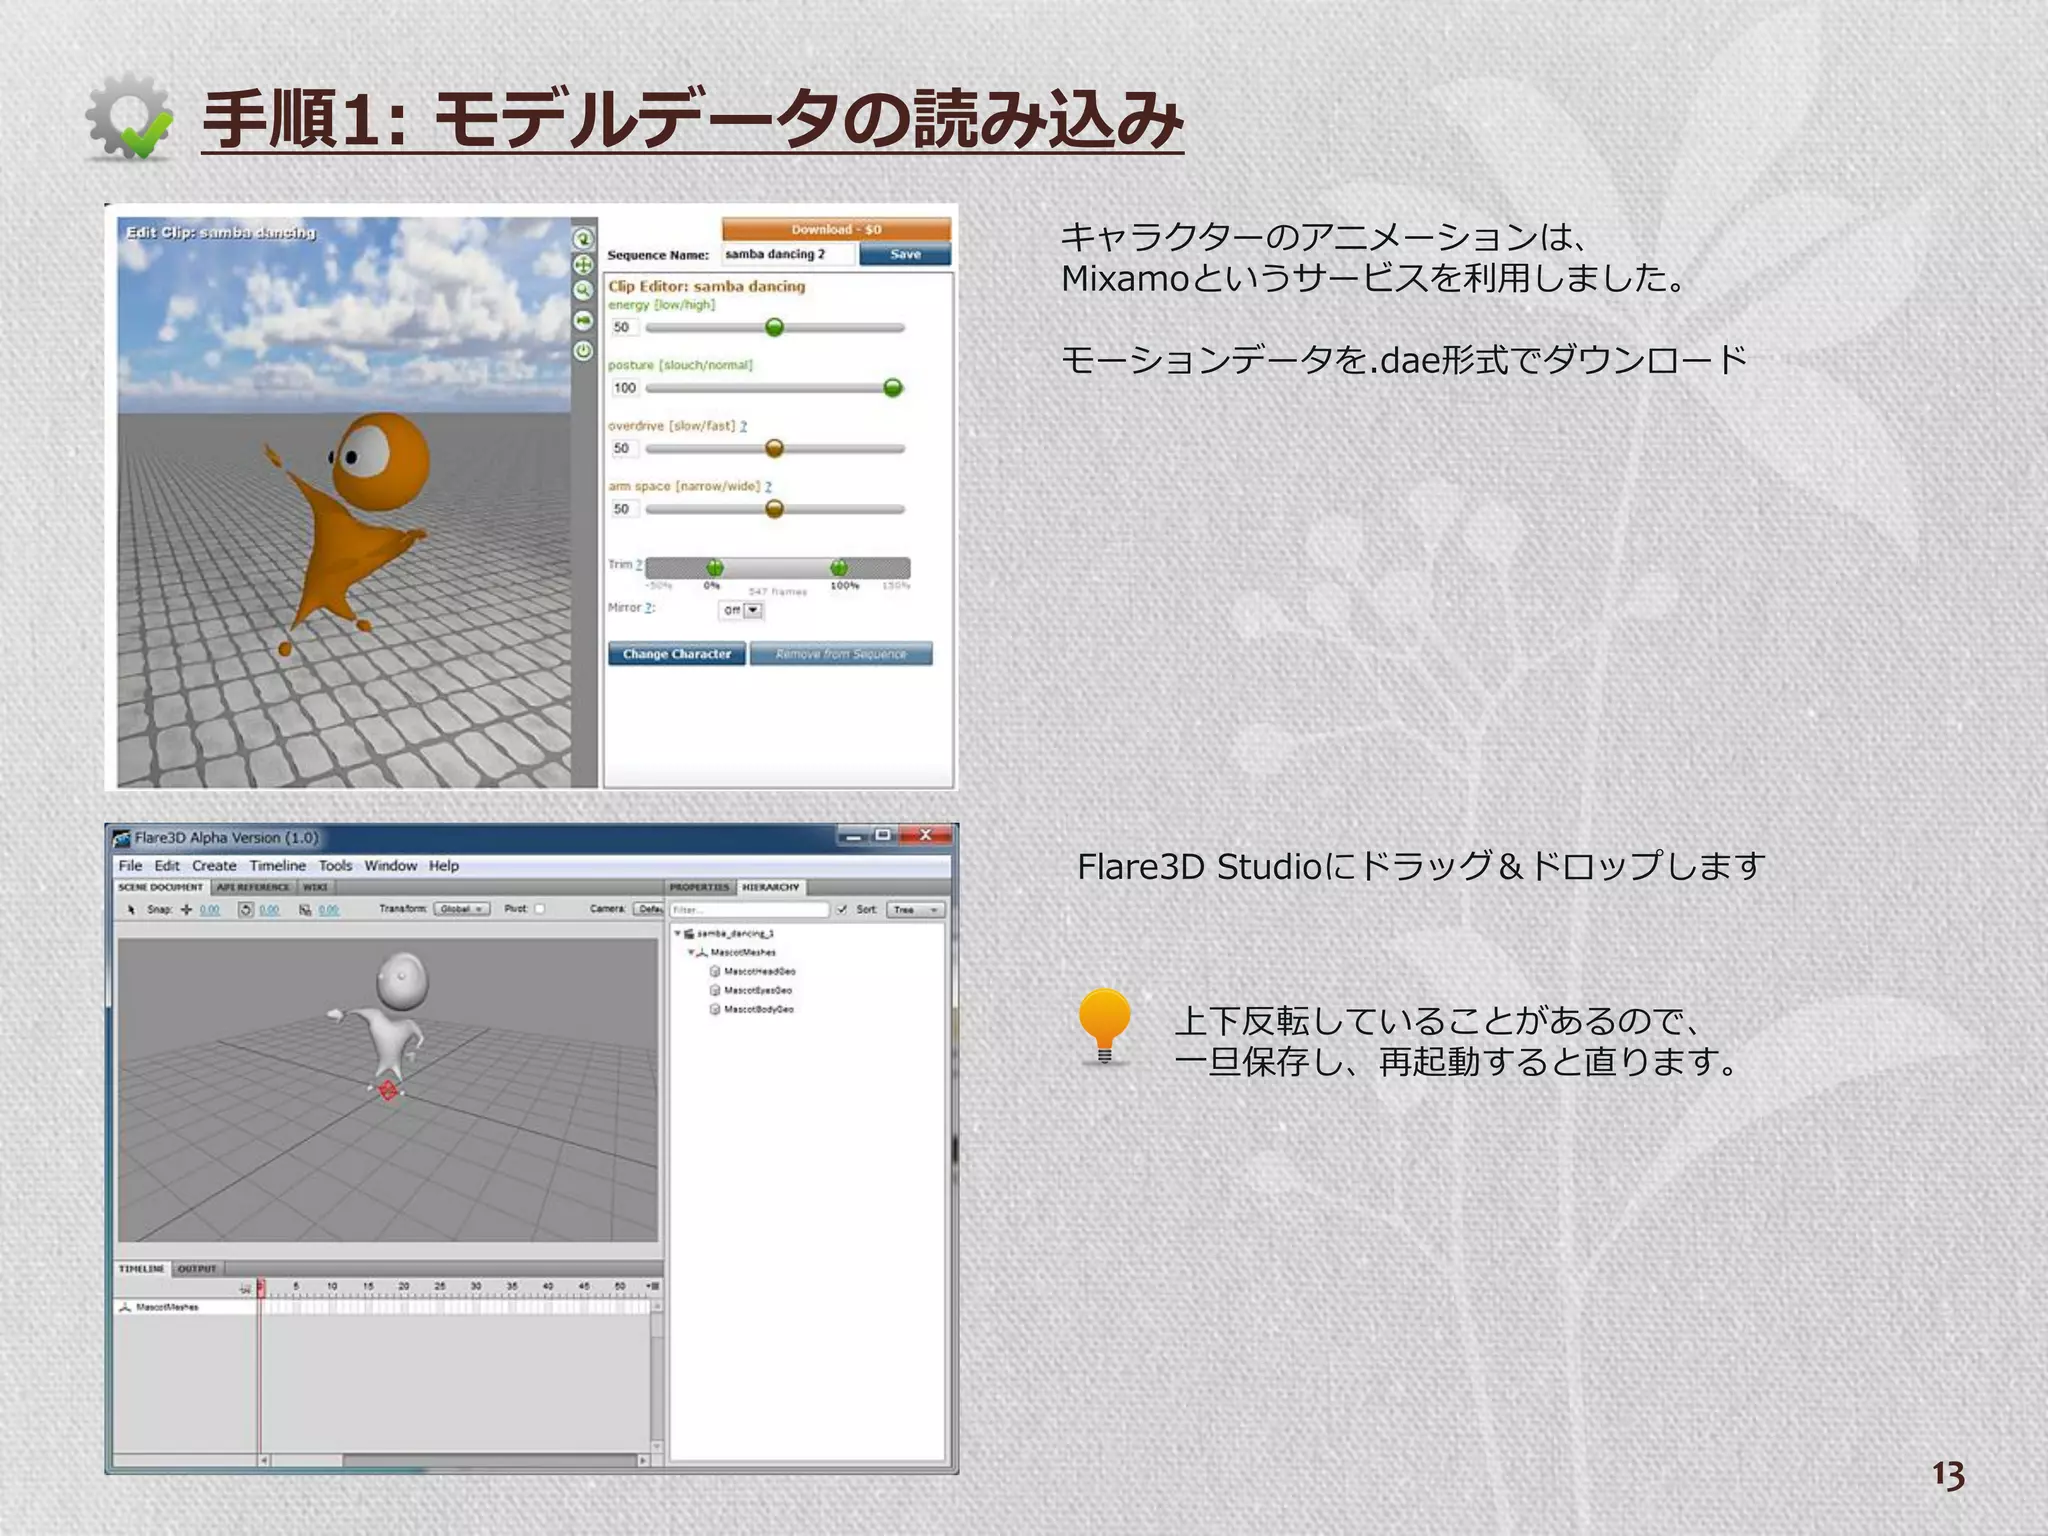Viewport: 2048px width, 1536px height.
Task: Click the rotation snap icon
Action: (246, 910)
